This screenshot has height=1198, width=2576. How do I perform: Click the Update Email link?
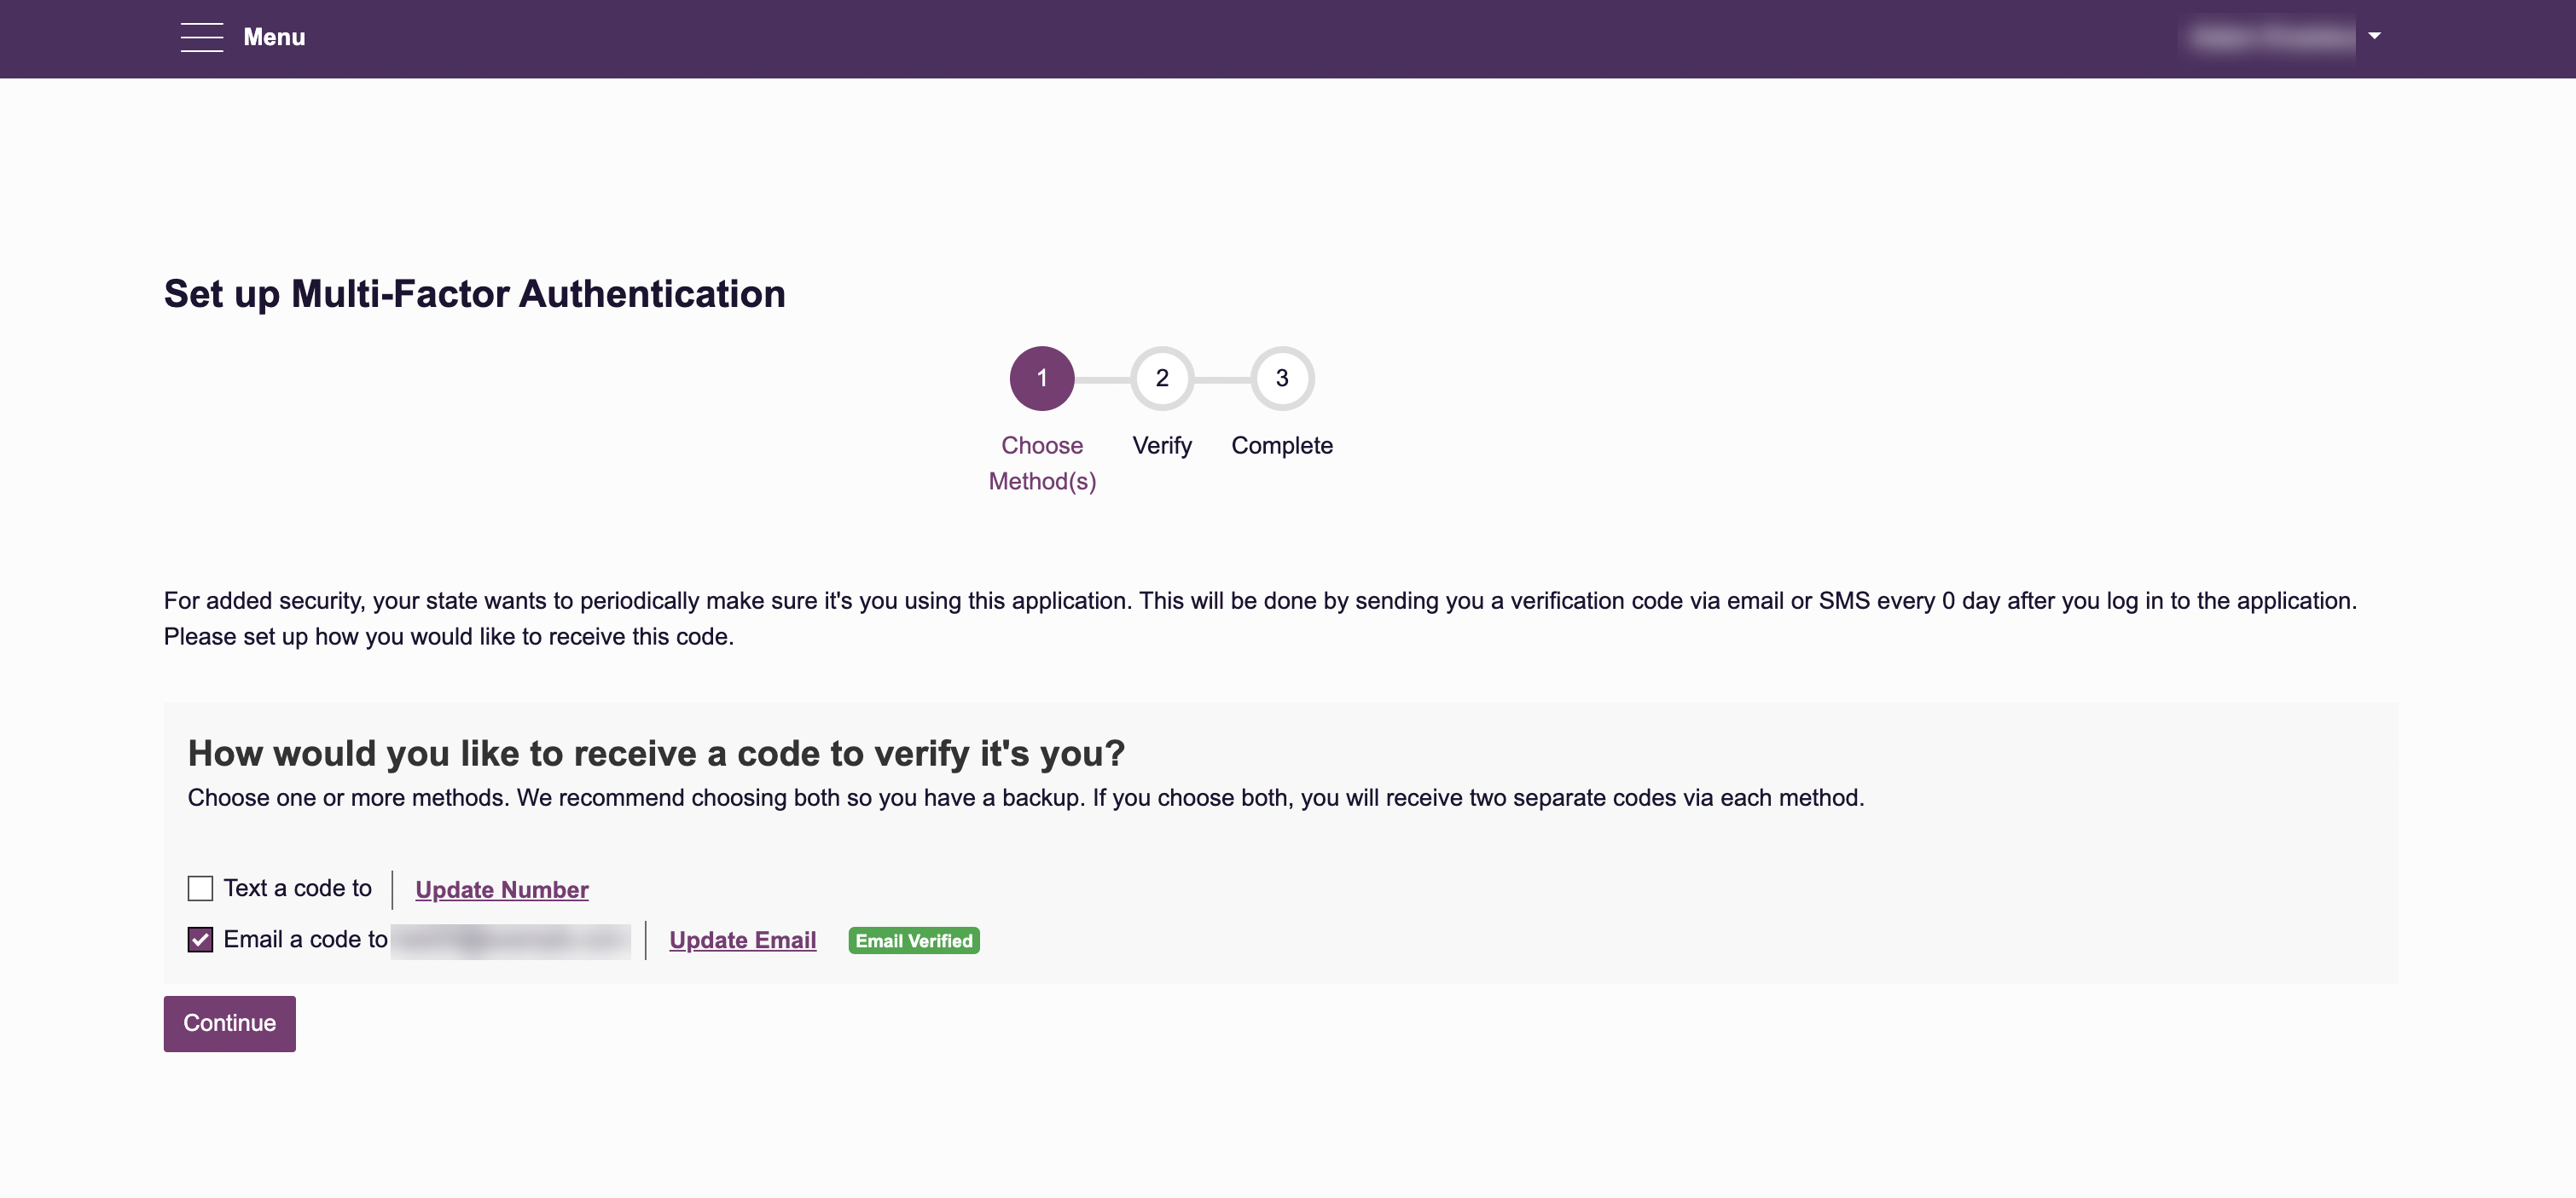[742, 940]
